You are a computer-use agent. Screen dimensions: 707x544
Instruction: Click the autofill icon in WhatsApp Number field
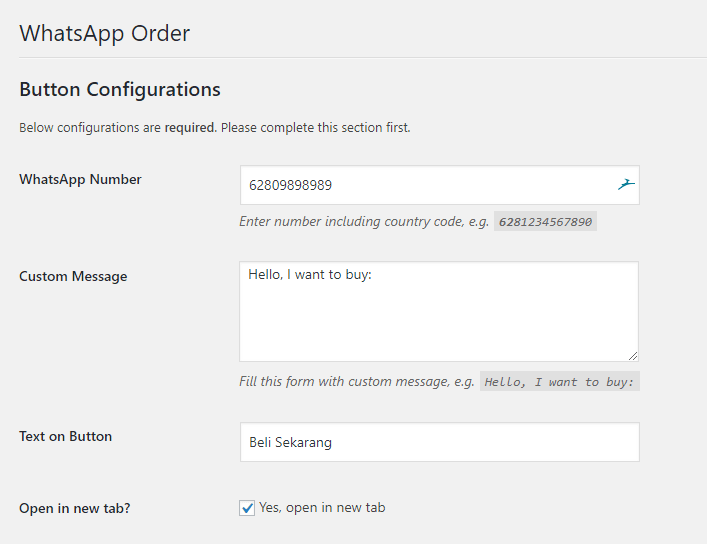[626, 184]
